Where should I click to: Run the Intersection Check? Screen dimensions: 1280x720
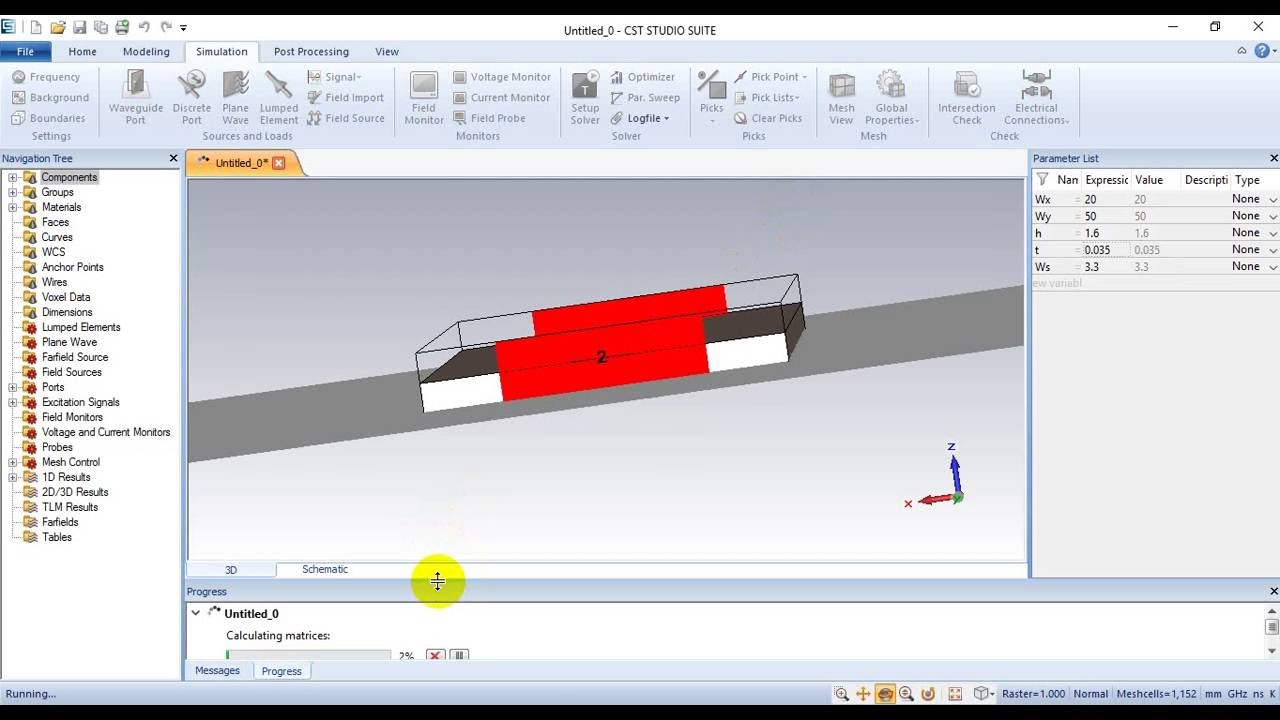tap(966, 98)
